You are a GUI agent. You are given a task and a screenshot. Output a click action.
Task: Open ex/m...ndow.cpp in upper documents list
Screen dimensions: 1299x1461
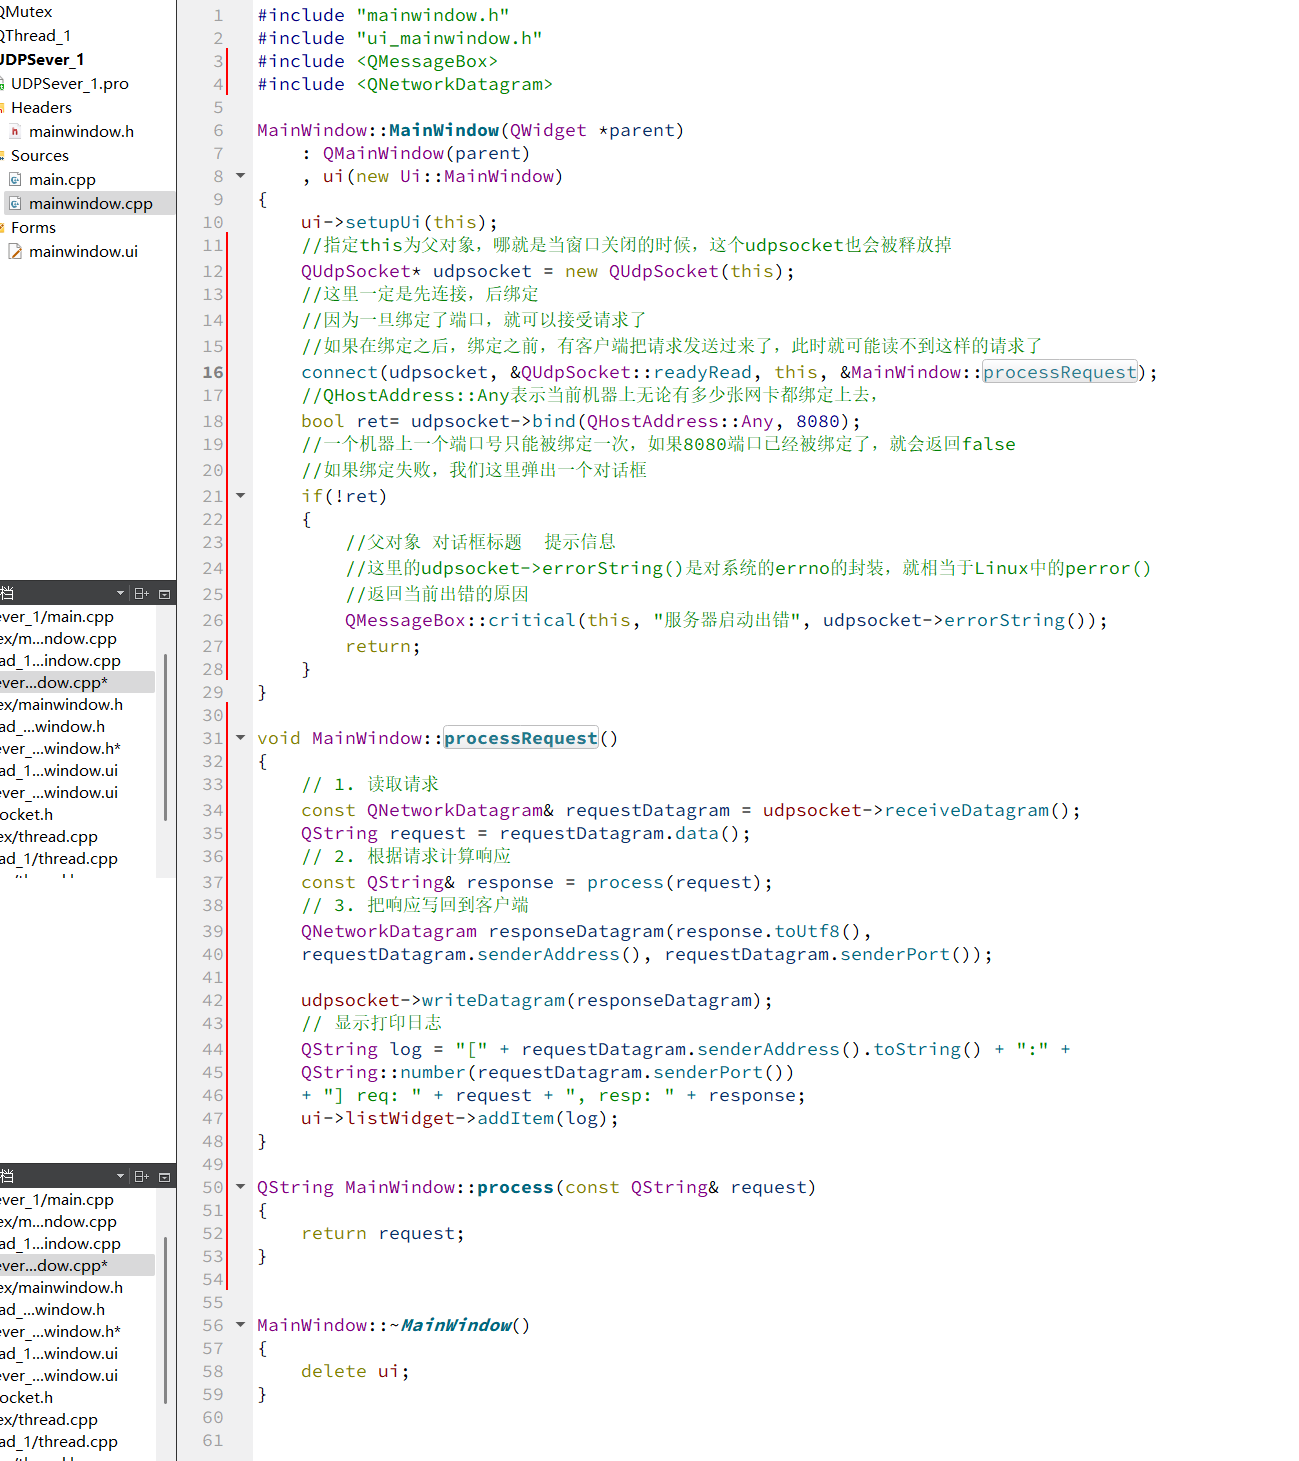(x=58, y=639)
